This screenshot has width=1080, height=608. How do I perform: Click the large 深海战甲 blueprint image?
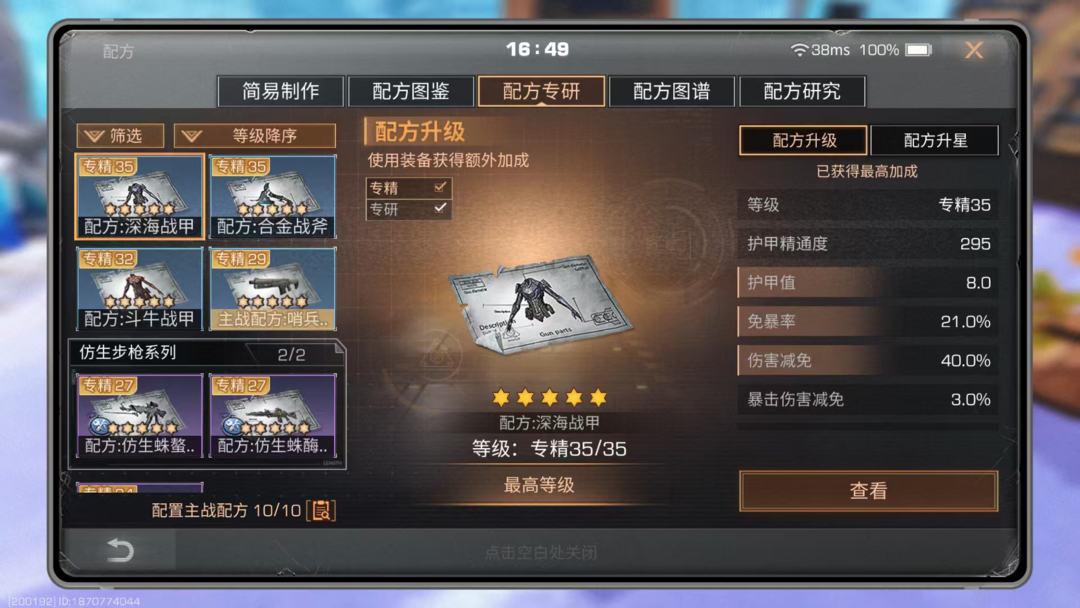(539, 306)
